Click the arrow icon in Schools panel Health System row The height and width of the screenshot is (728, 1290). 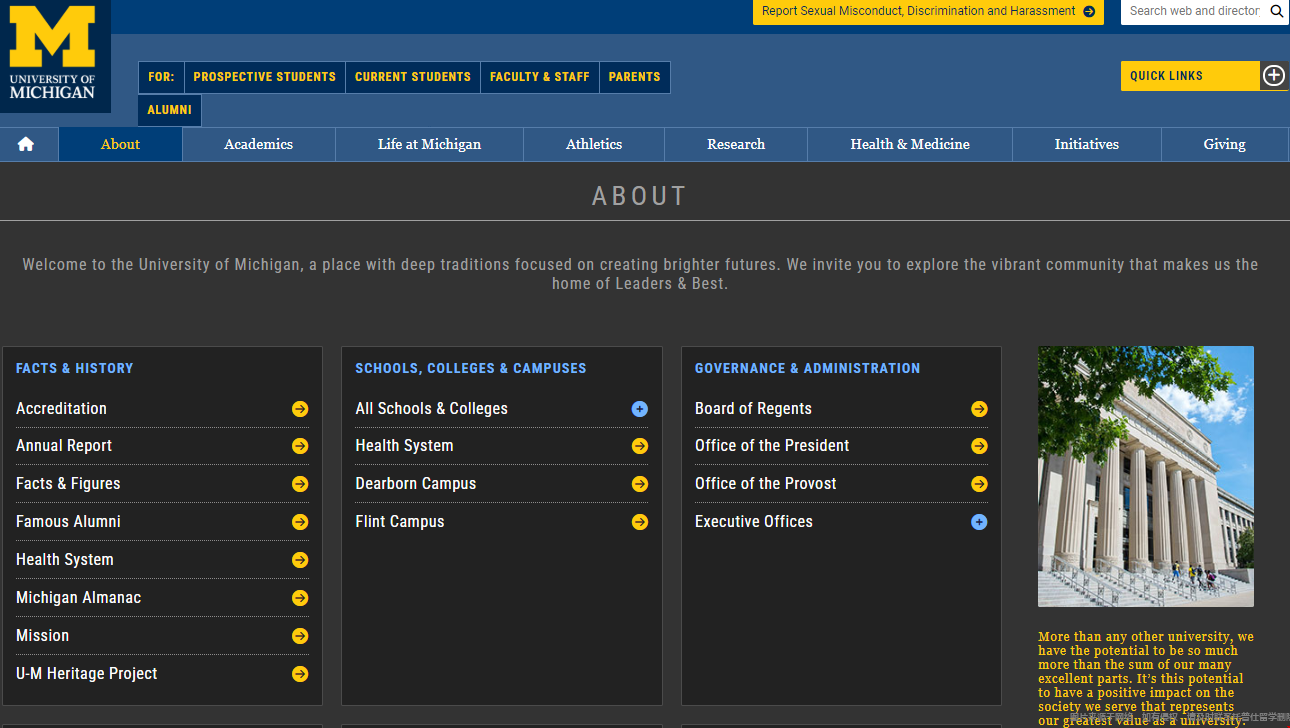point(640,446)
